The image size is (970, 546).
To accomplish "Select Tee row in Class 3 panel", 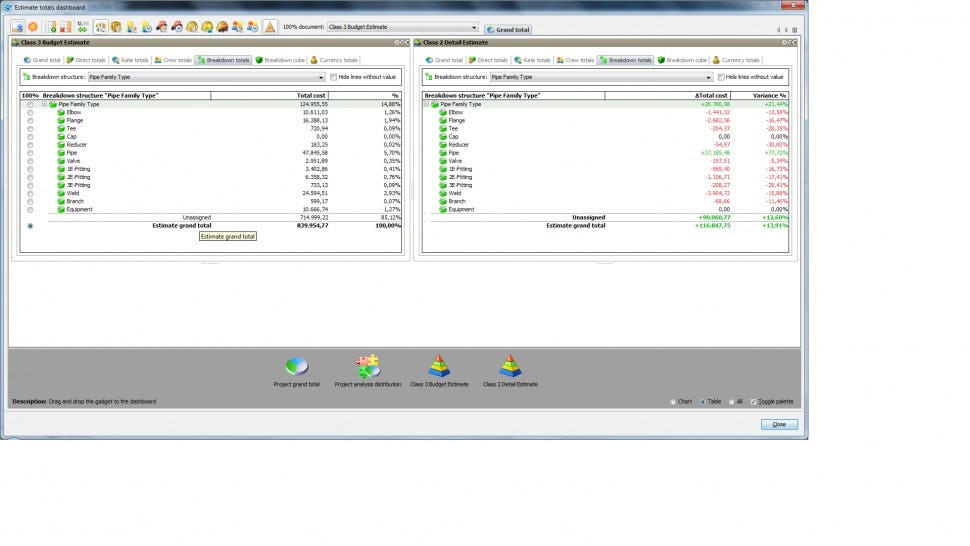I will (x=210, y=129).
